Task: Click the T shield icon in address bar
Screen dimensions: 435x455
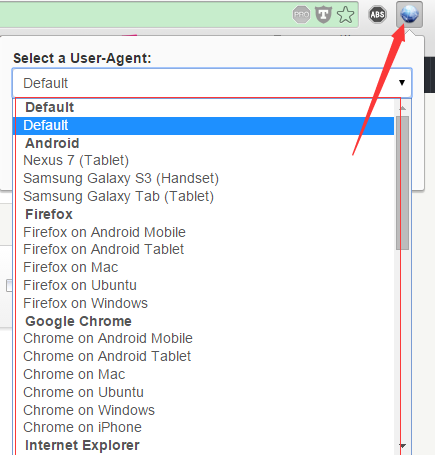Action: click(x=323, y=15)
